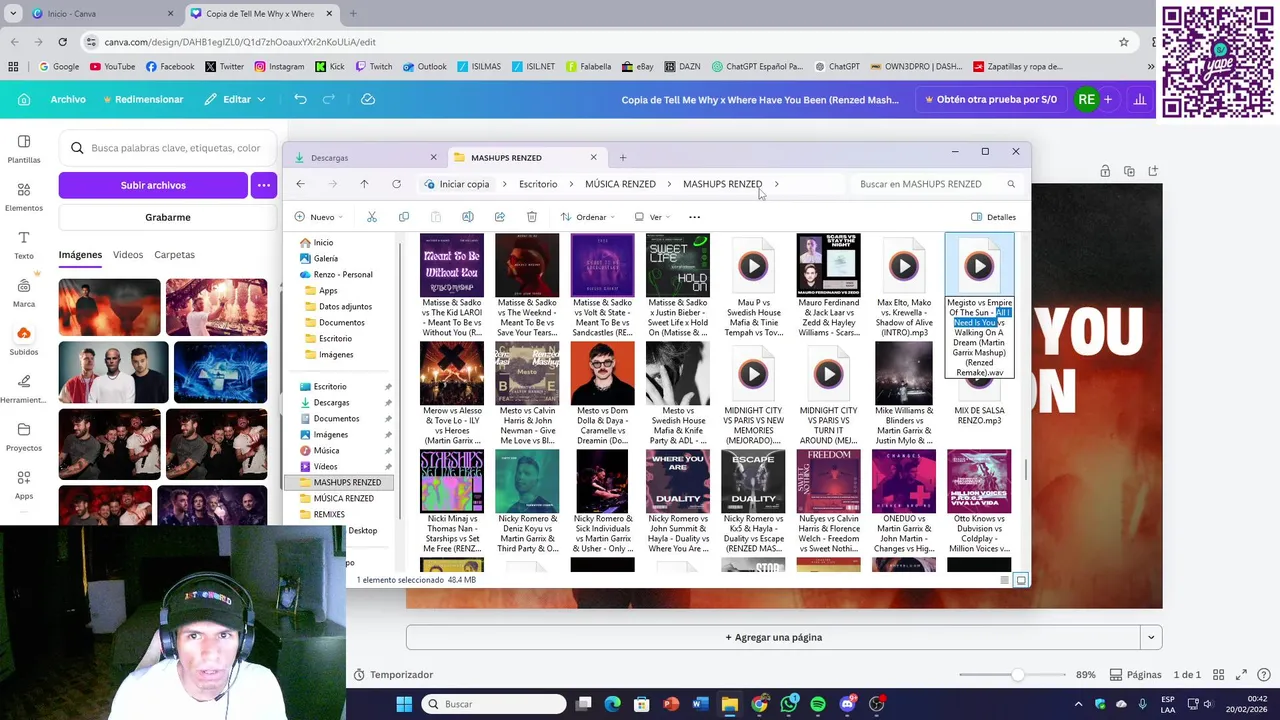Open Canva analytics chart icon

click(1139, 100)
